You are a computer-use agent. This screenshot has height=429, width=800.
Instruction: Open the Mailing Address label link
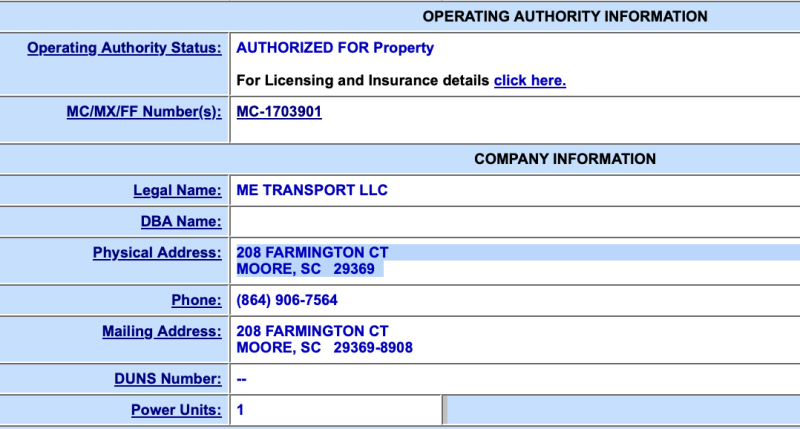[x=161, y=331]
